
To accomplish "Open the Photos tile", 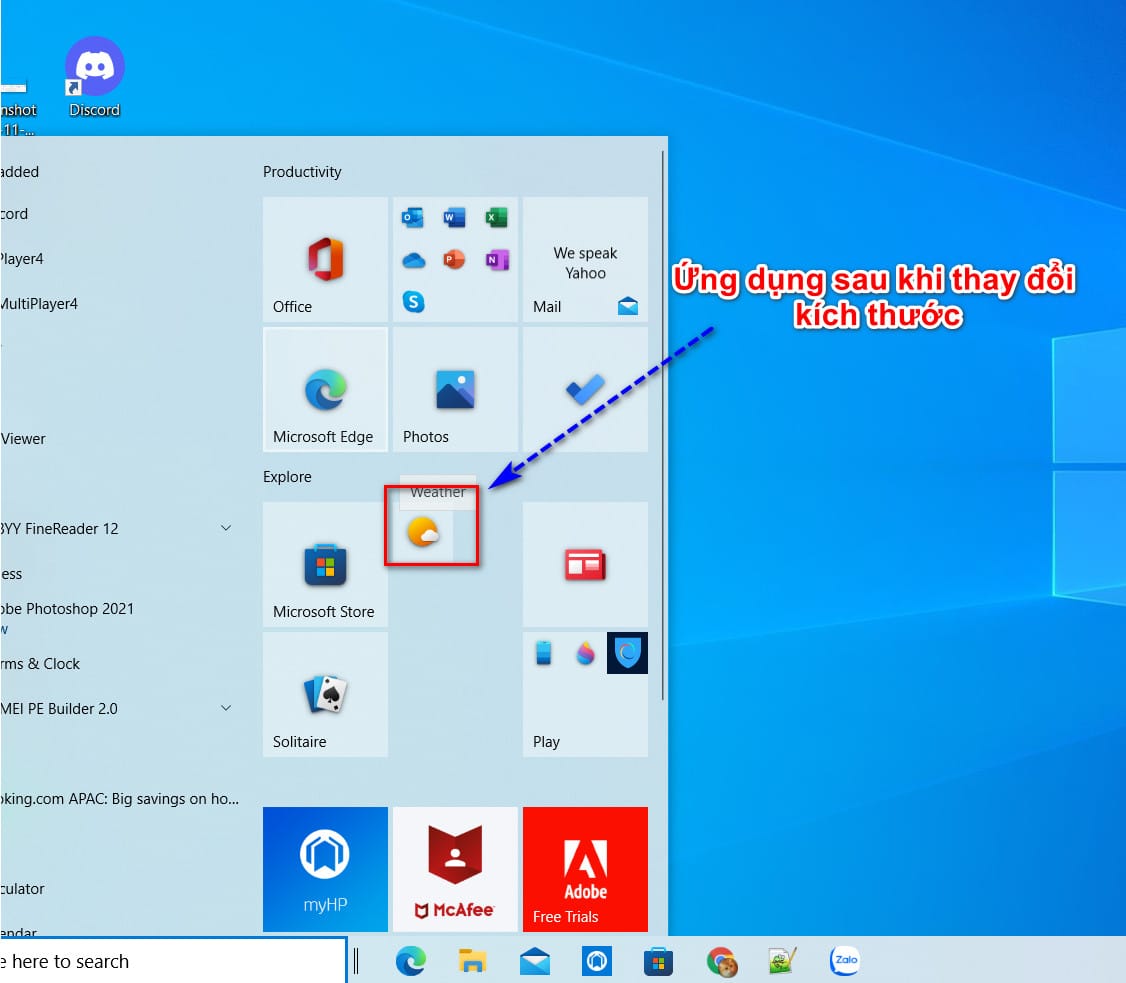I will click(455, 389).
